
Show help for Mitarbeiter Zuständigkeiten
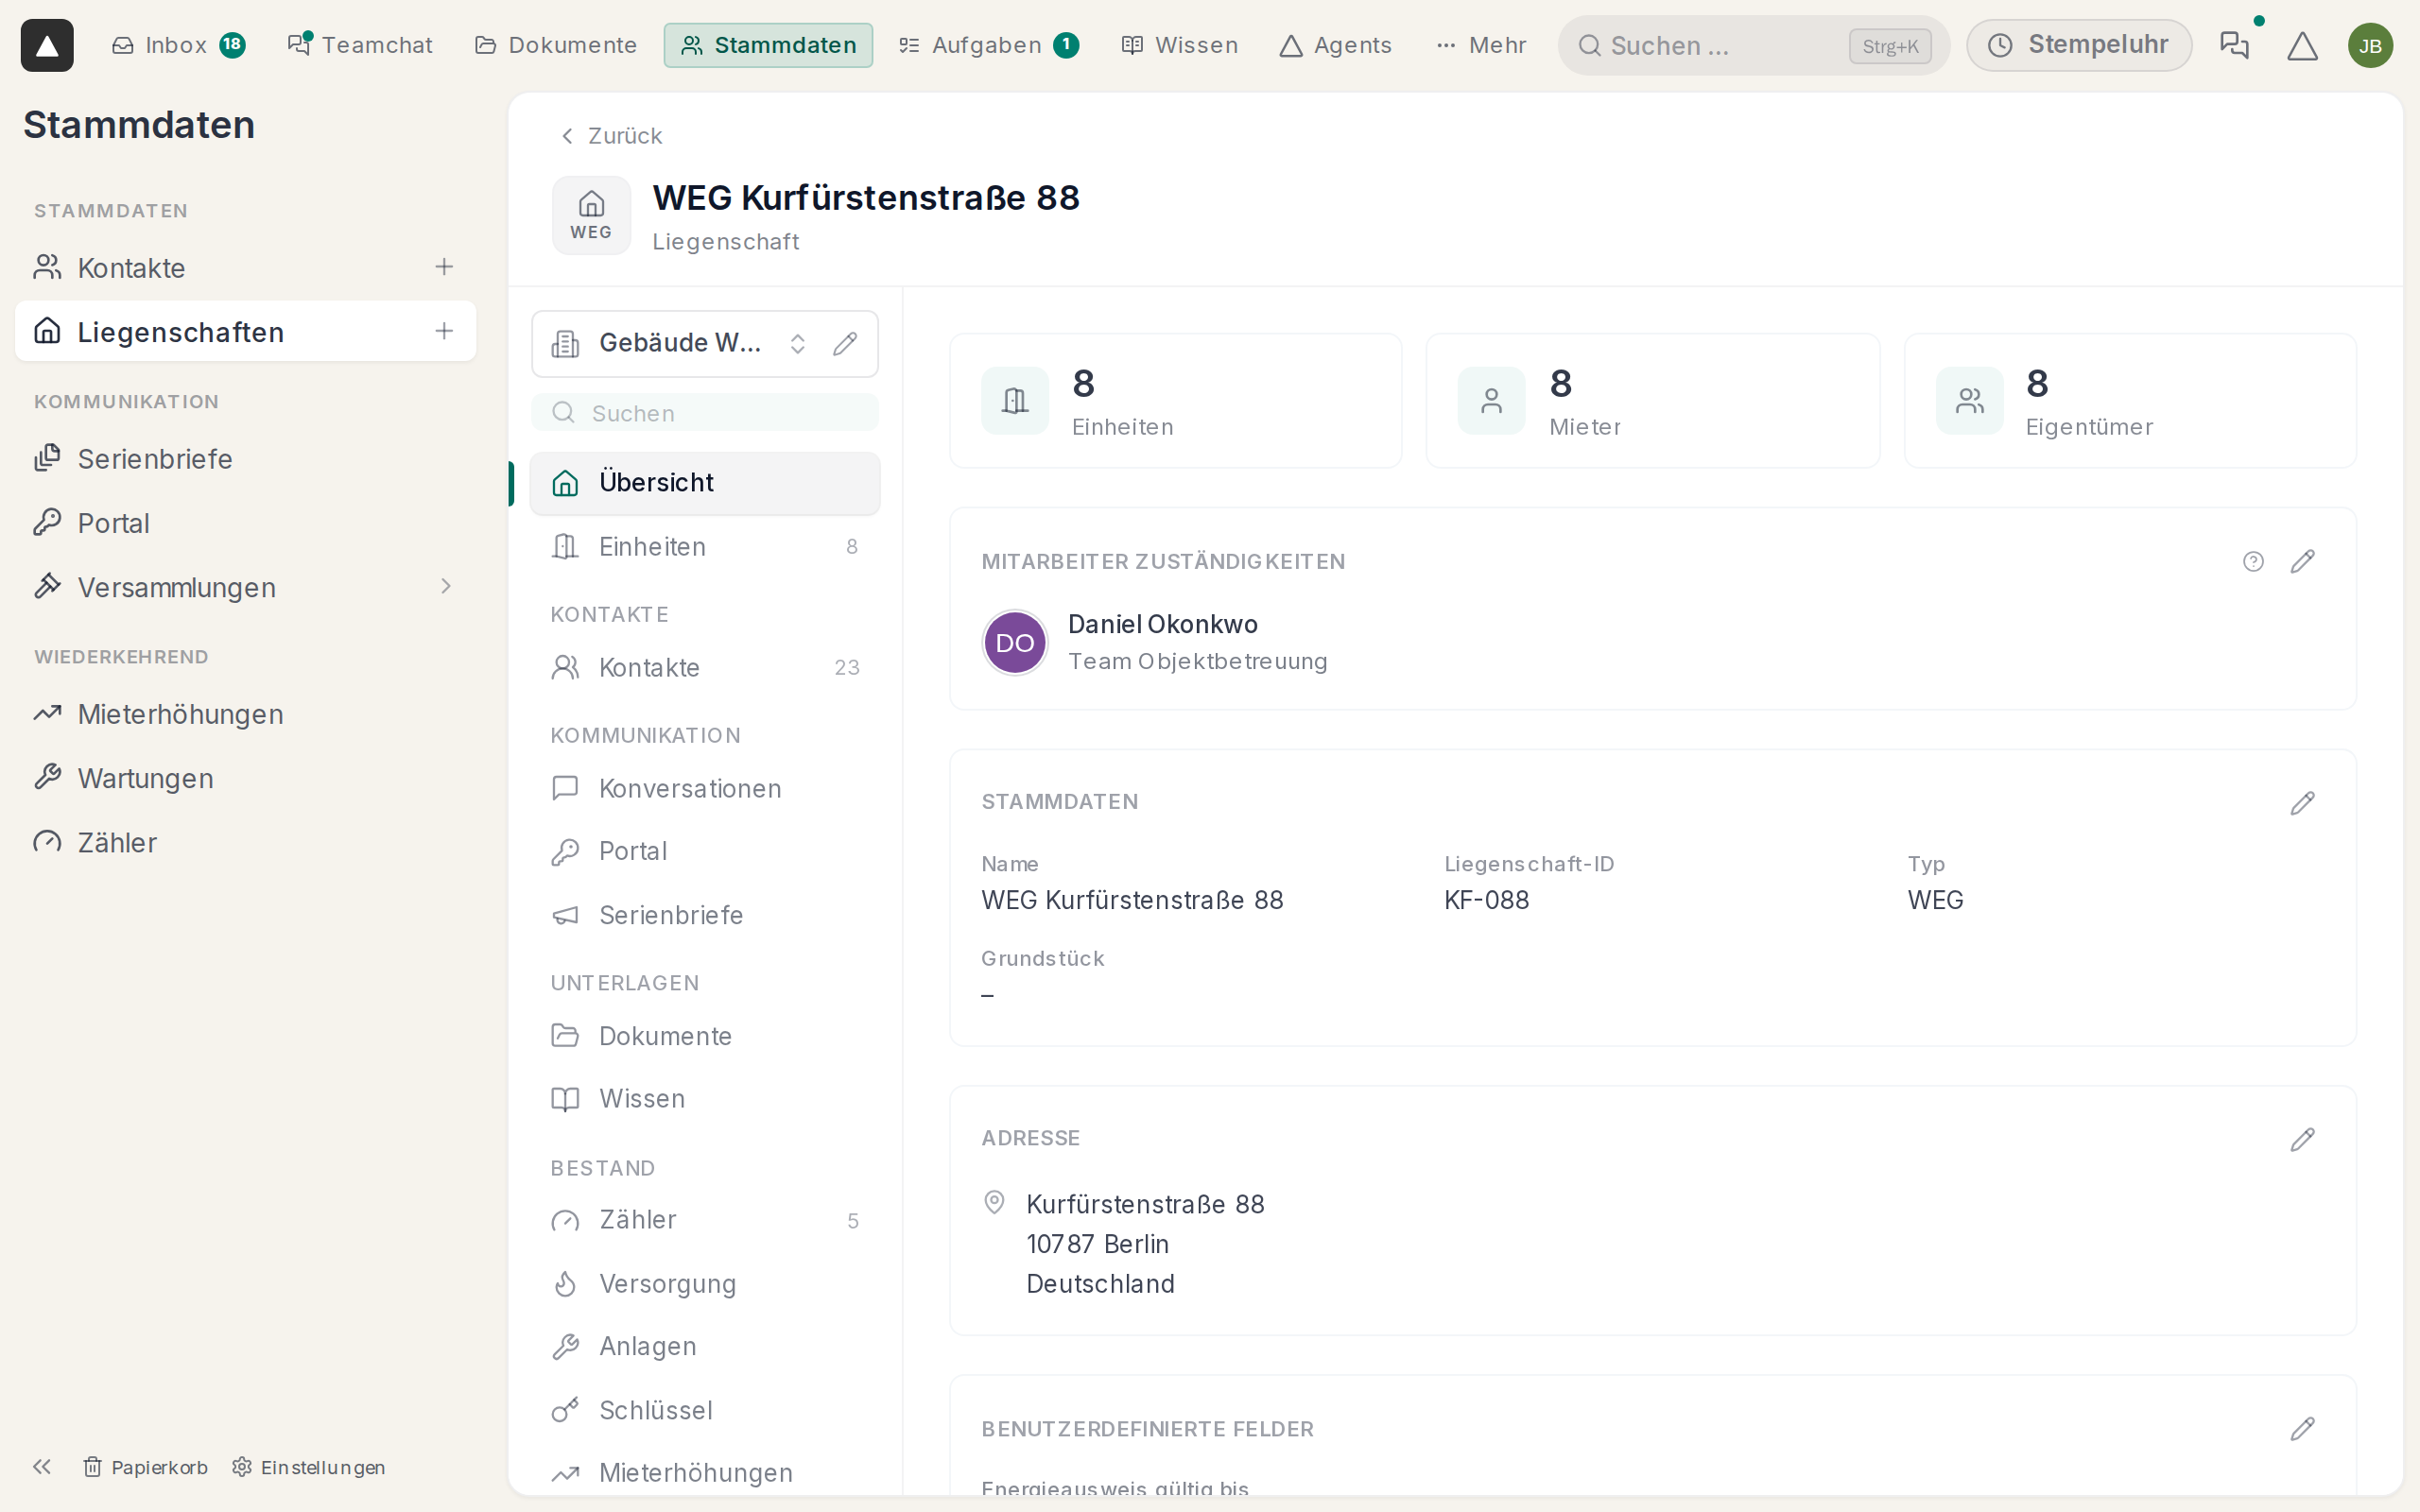pyautogui.click(x=2253, y=562)
